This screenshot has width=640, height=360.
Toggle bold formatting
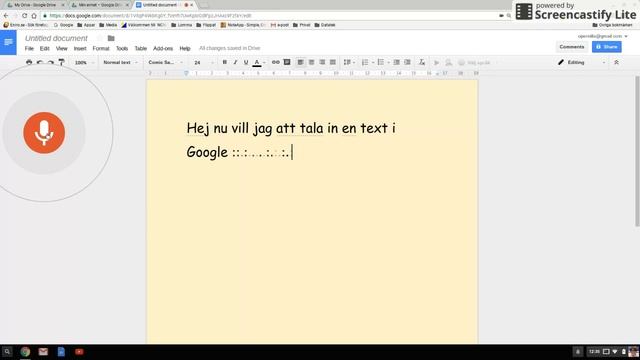click(224, 62)
